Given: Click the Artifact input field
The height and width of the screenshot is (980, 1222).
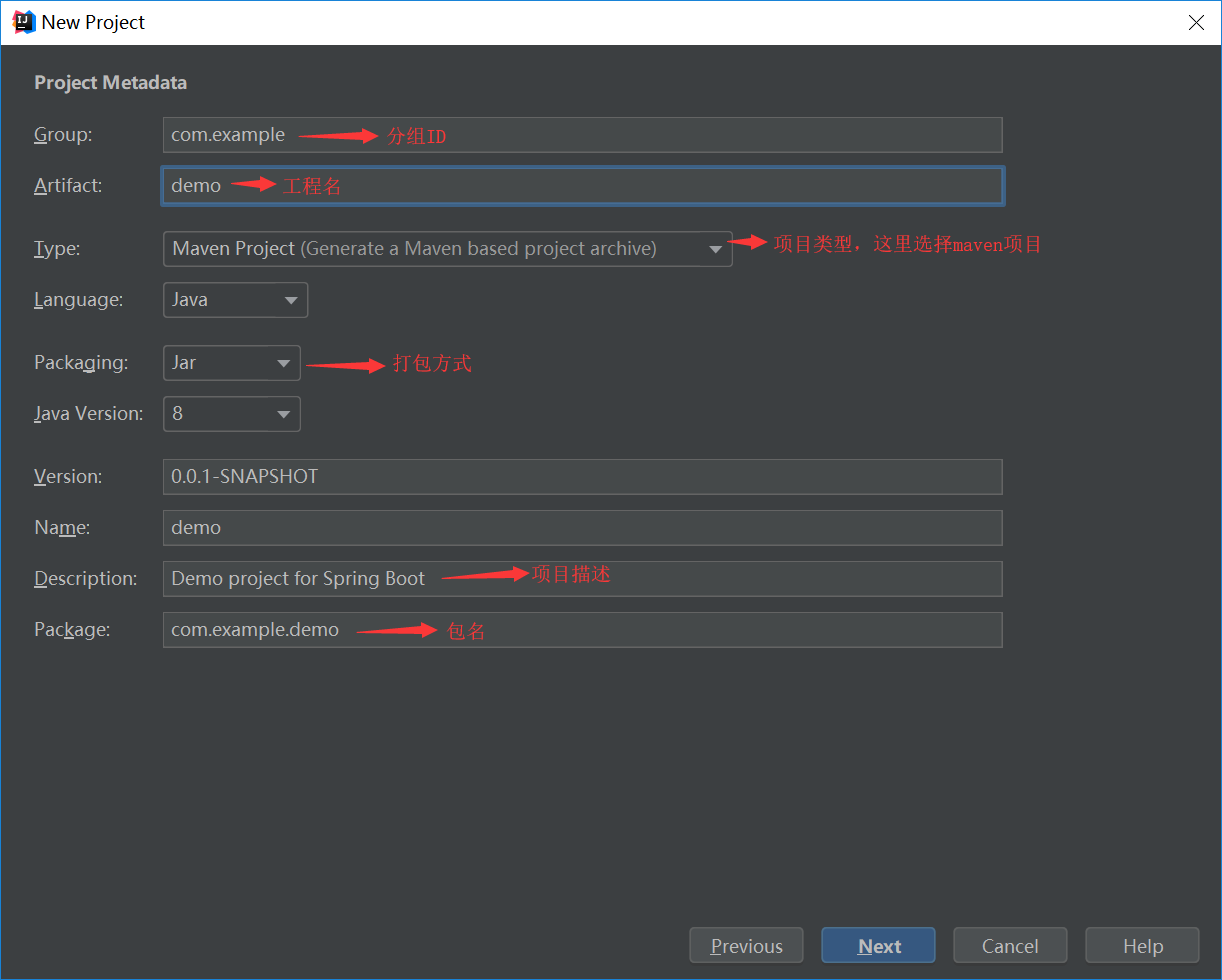Looking at the screenshot, I should click(582, 186).
